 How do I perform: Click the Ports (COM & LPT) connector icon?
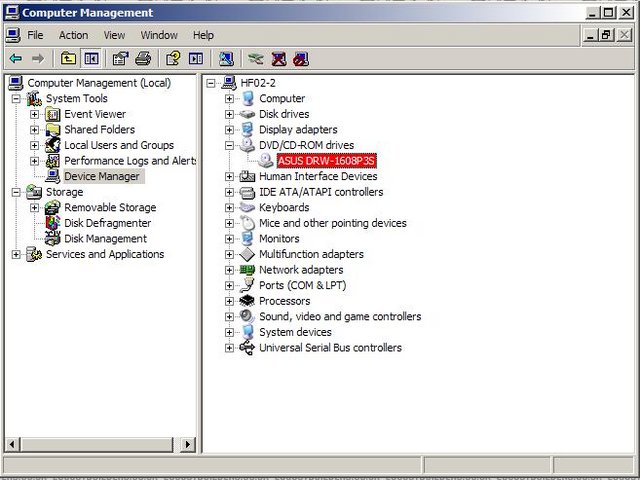point(247,285)
